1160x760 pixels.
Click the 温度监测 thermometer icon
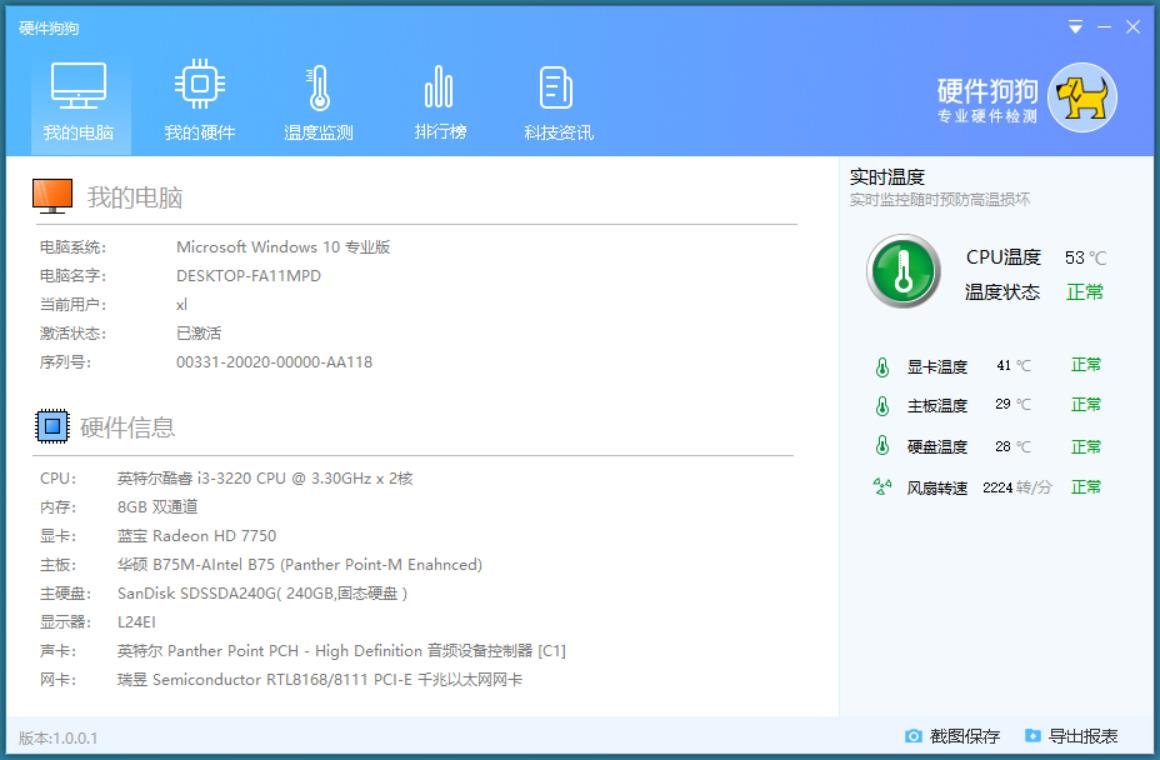[318, 87]
